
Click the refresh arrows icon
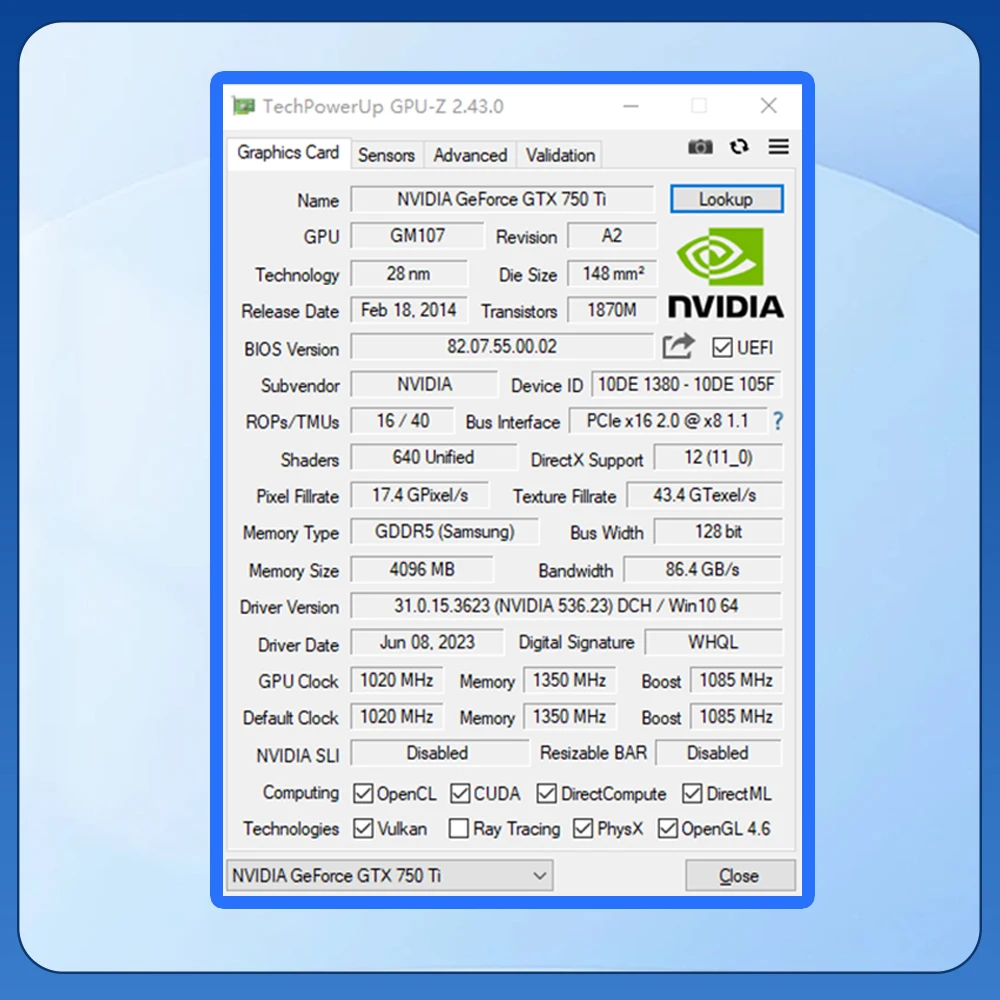click(739, 147)
